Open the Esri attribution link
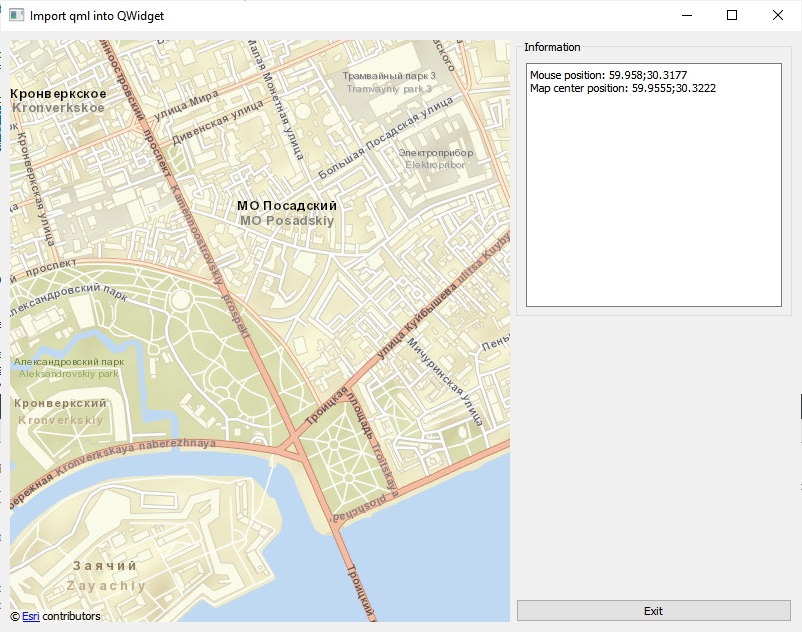The width and height of the screenshot is (802, 632). point(30,616)
